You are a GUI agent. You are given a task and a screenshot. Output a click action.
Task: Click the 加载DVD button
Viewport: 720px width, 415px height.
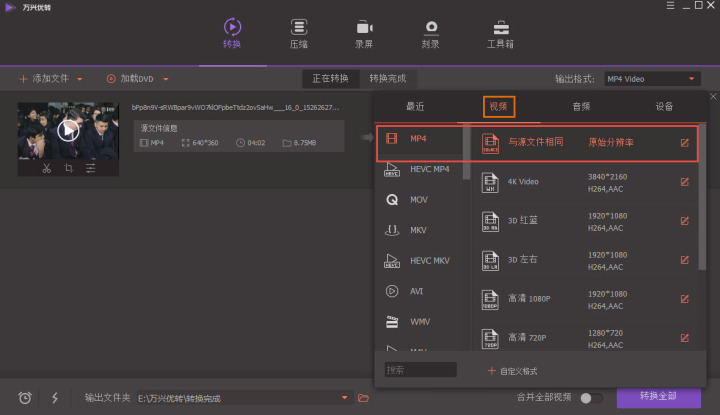pos(130,79)
